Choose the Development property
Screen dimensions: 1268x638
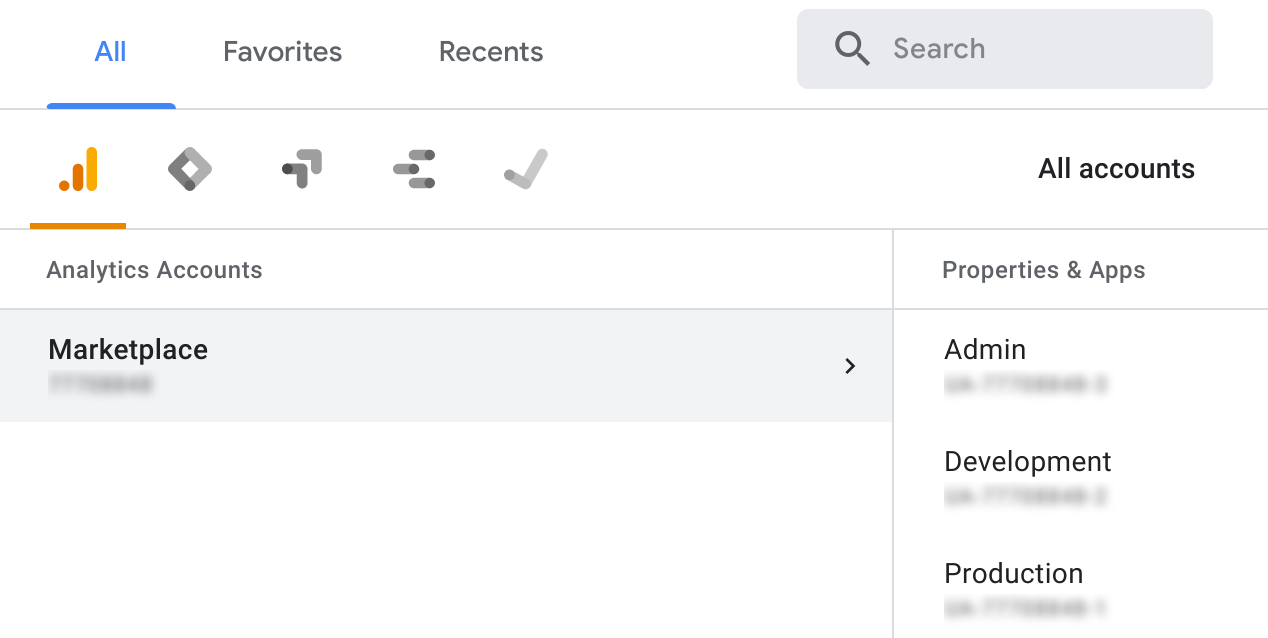pos(1028,462)
